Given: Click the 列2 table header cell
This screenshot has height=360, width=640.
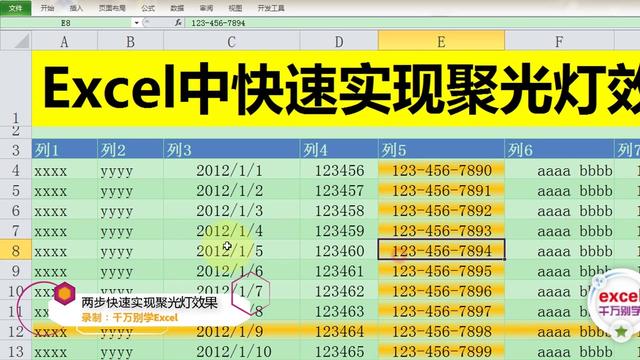Looking at the screenshot, I should click(130, 149).
